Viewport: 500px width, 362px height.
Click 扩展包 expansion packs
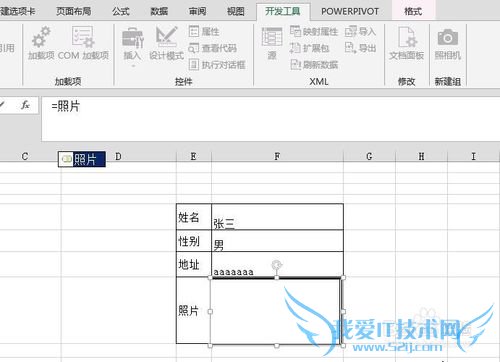point(309,48)
